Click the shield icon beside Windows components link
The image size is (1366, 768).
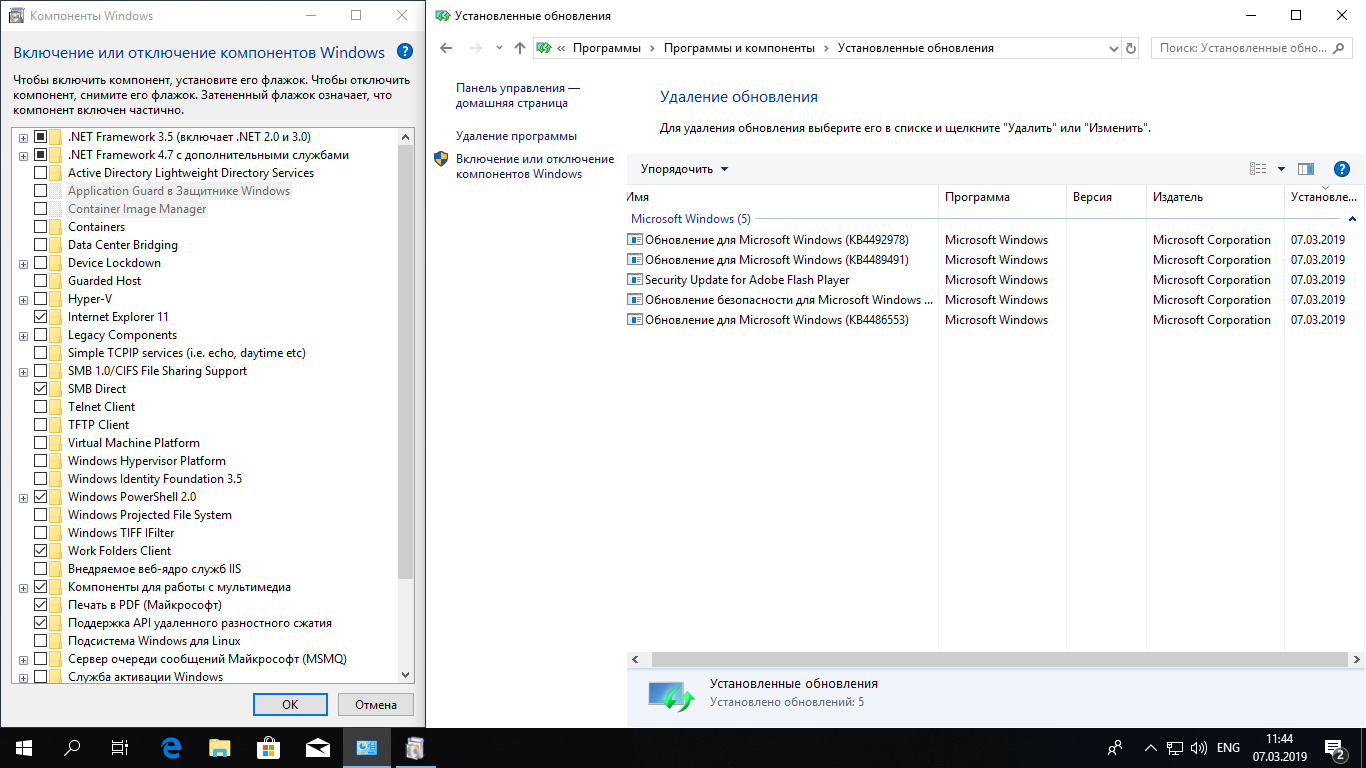tap(441, 159)
